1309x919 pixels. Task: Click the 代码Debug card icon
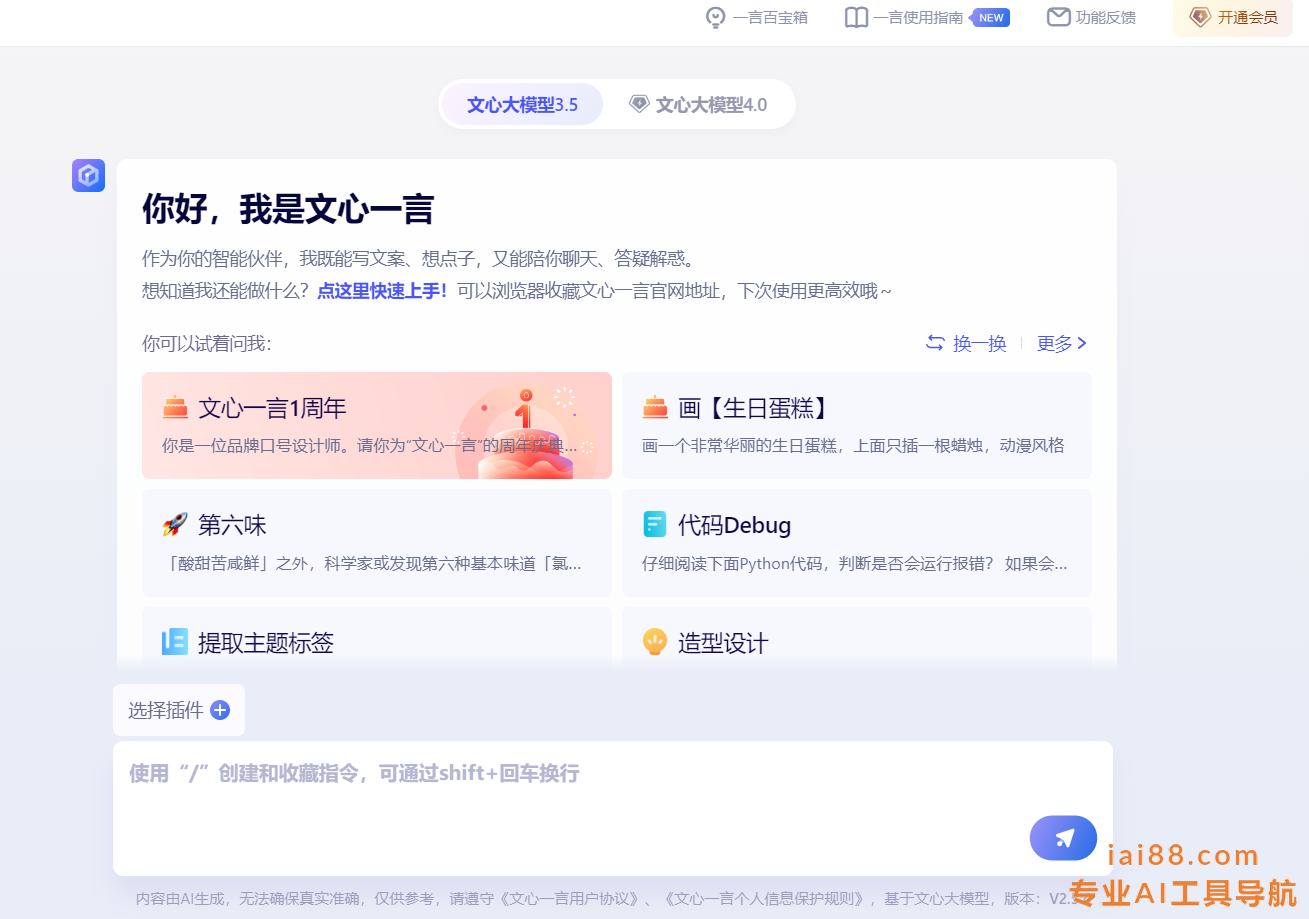click(x=654, y=525)
